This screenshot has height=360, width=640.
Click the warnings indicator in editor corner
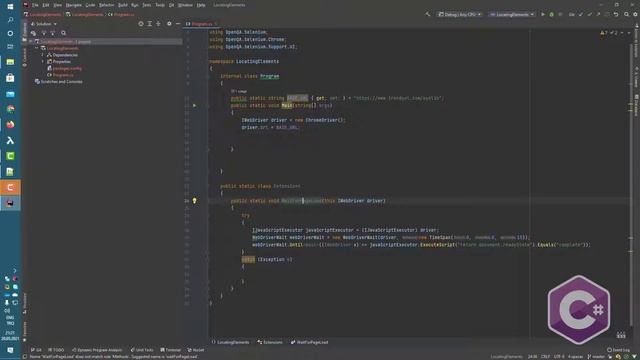click(x=609, y=33)
